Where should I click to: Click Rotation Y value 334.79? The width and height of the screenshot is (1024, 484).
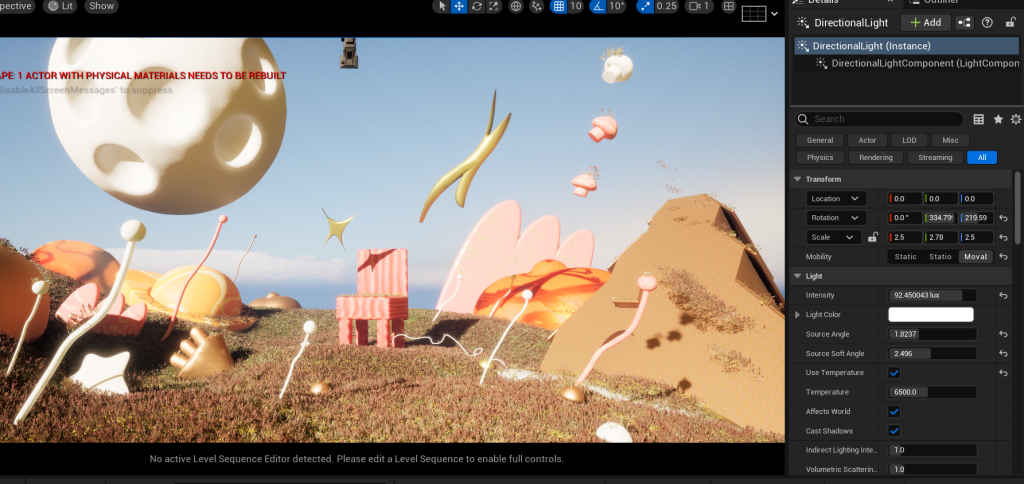click(x=941, y=218)
